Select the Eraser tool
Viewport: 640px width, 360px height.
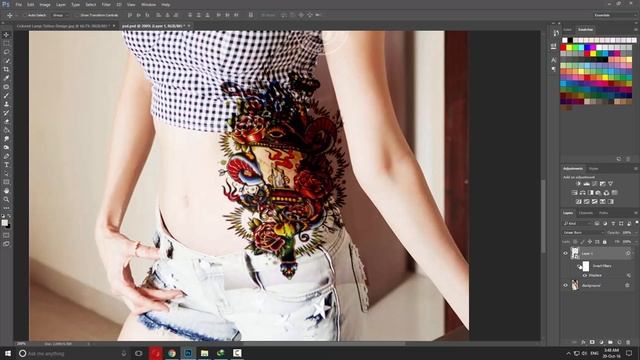(x=6, y=121)
